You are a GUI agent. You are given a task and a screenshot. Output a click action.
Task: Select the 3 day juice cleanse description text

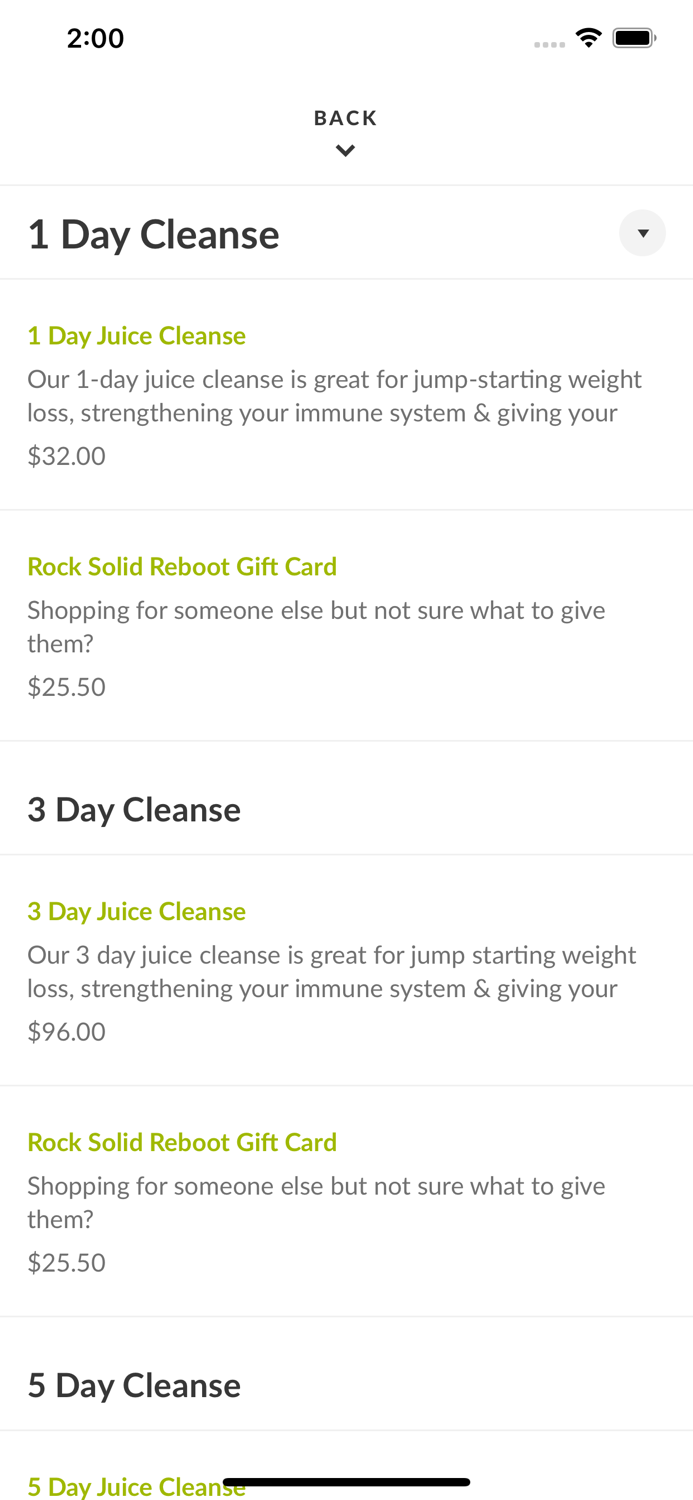point(332,972)
